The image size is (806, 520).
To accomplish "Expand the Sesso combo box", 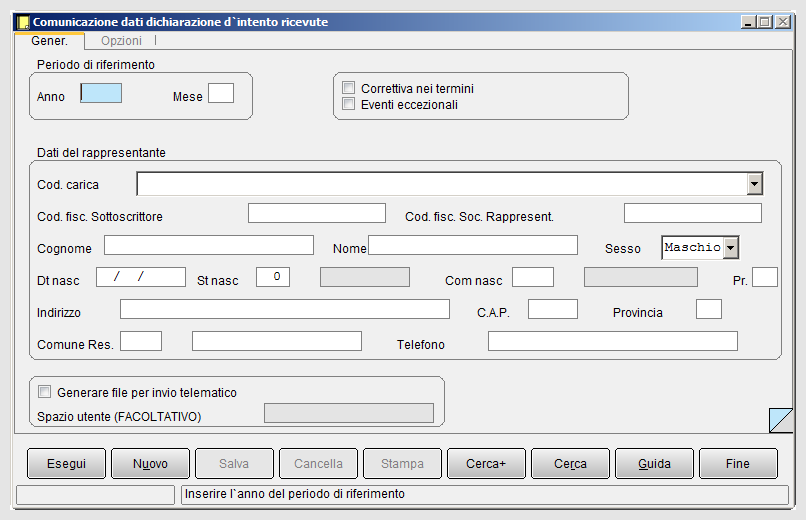I will click(730, 248).
